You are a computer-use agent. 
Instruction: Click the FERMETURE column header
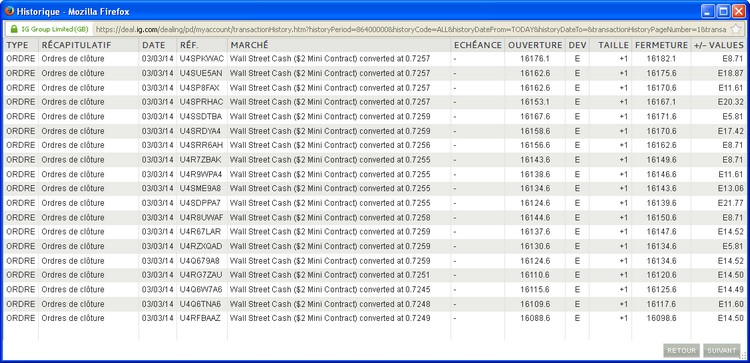pos(662,45)
